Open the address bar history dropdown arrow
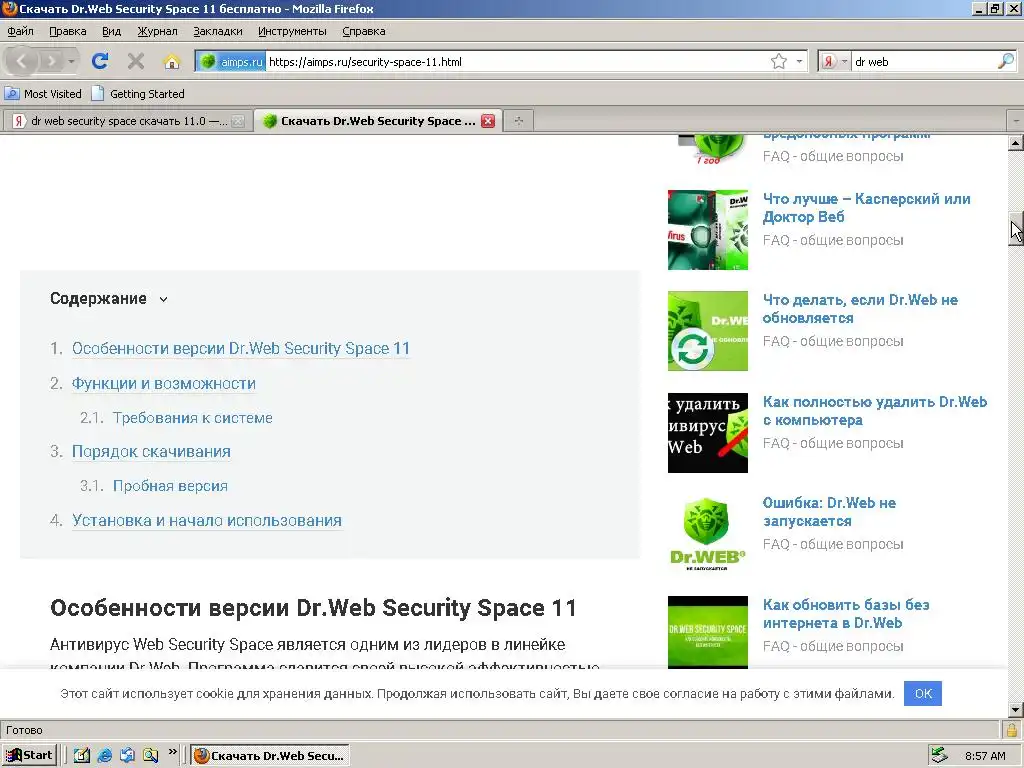The height and width of the screenshot is (768, 1024). pos(799,61)
